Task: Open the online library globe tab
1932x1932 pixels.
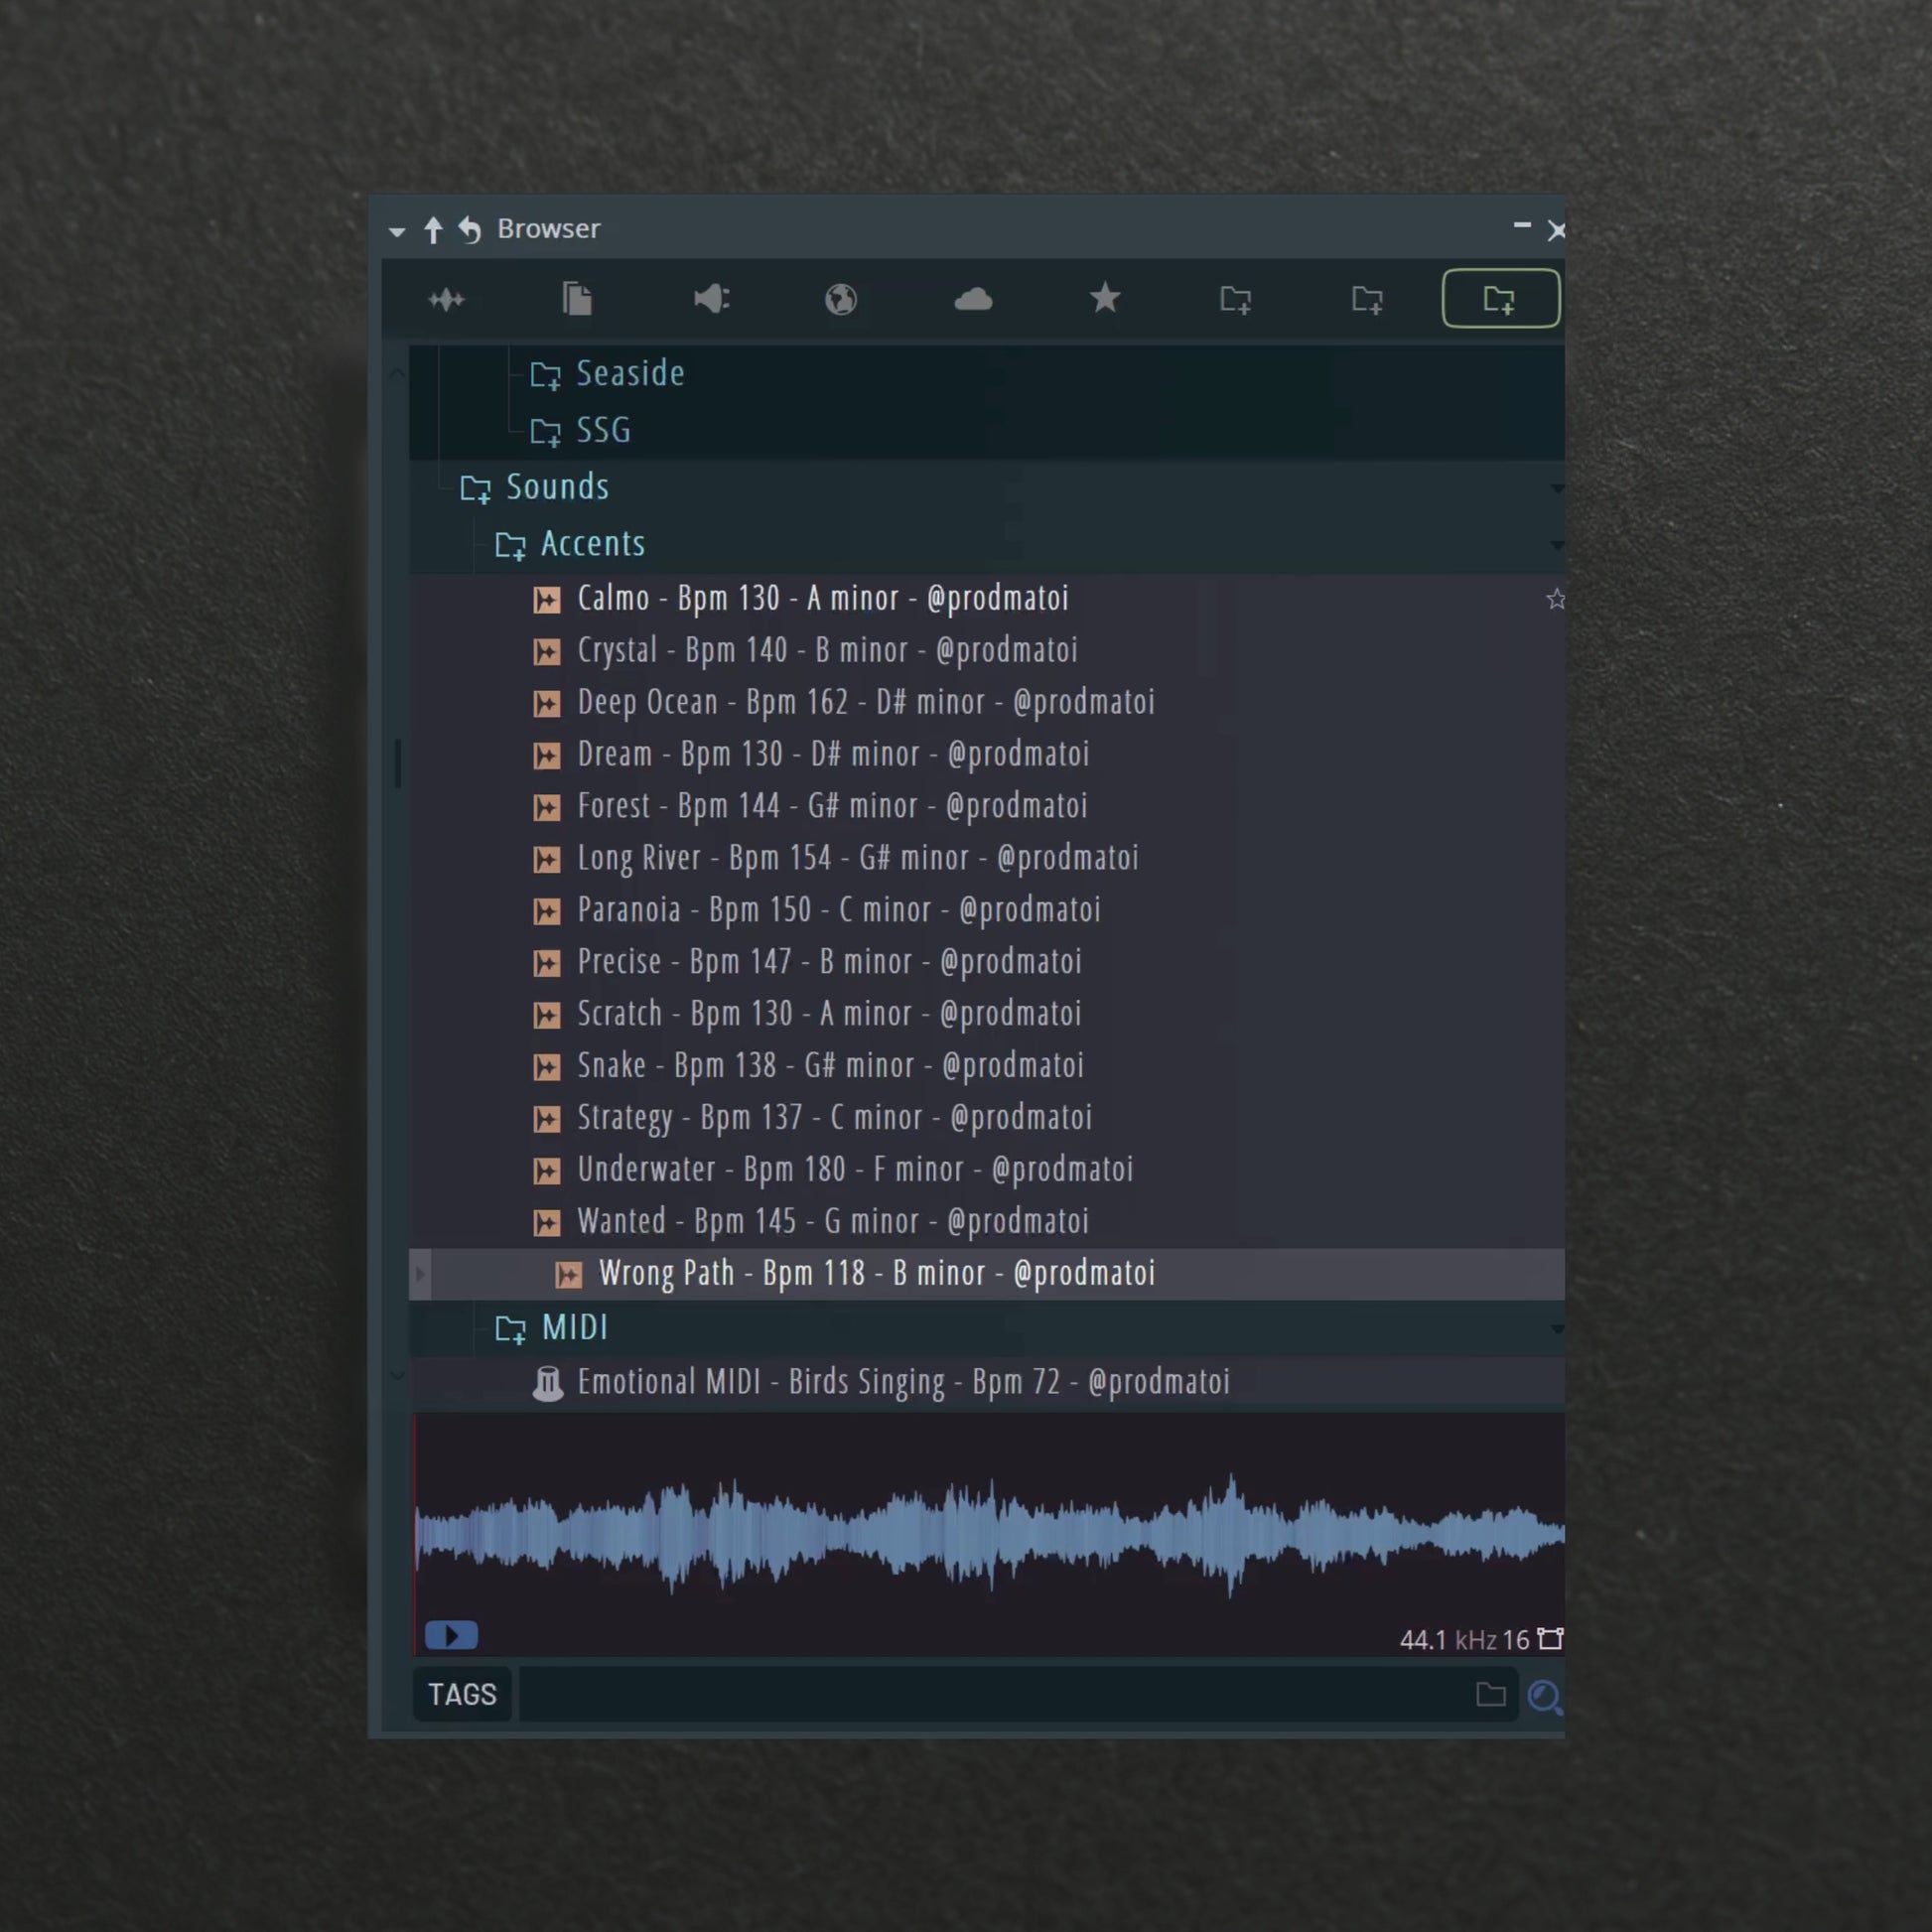Action: pyautogui.click(x=841, y=299)
